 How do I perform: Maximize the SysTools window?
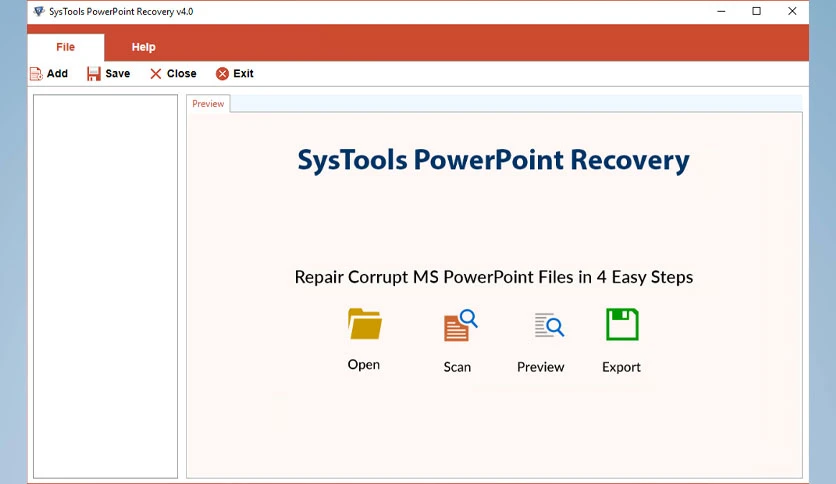(757, 11)
